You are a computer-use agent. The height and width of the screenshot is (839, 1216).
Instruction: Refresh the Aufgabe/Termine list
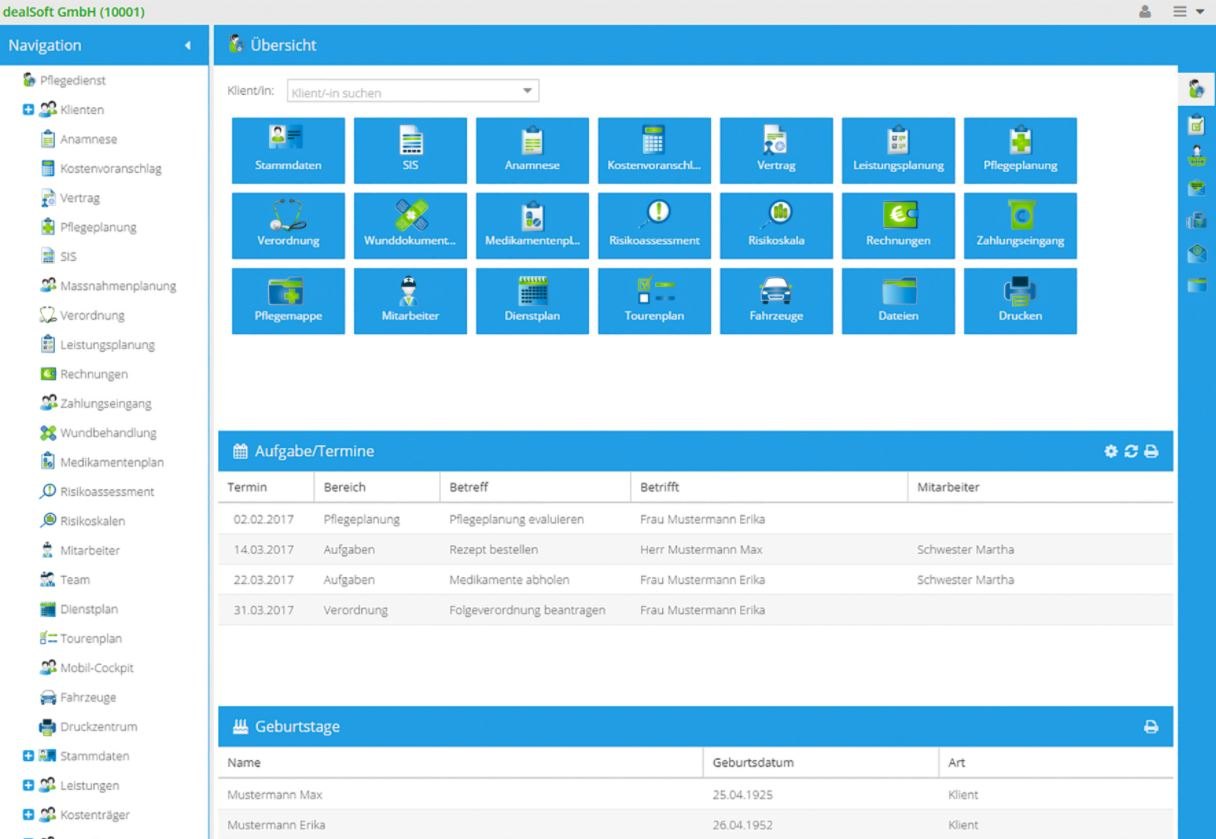(1131, 451)
